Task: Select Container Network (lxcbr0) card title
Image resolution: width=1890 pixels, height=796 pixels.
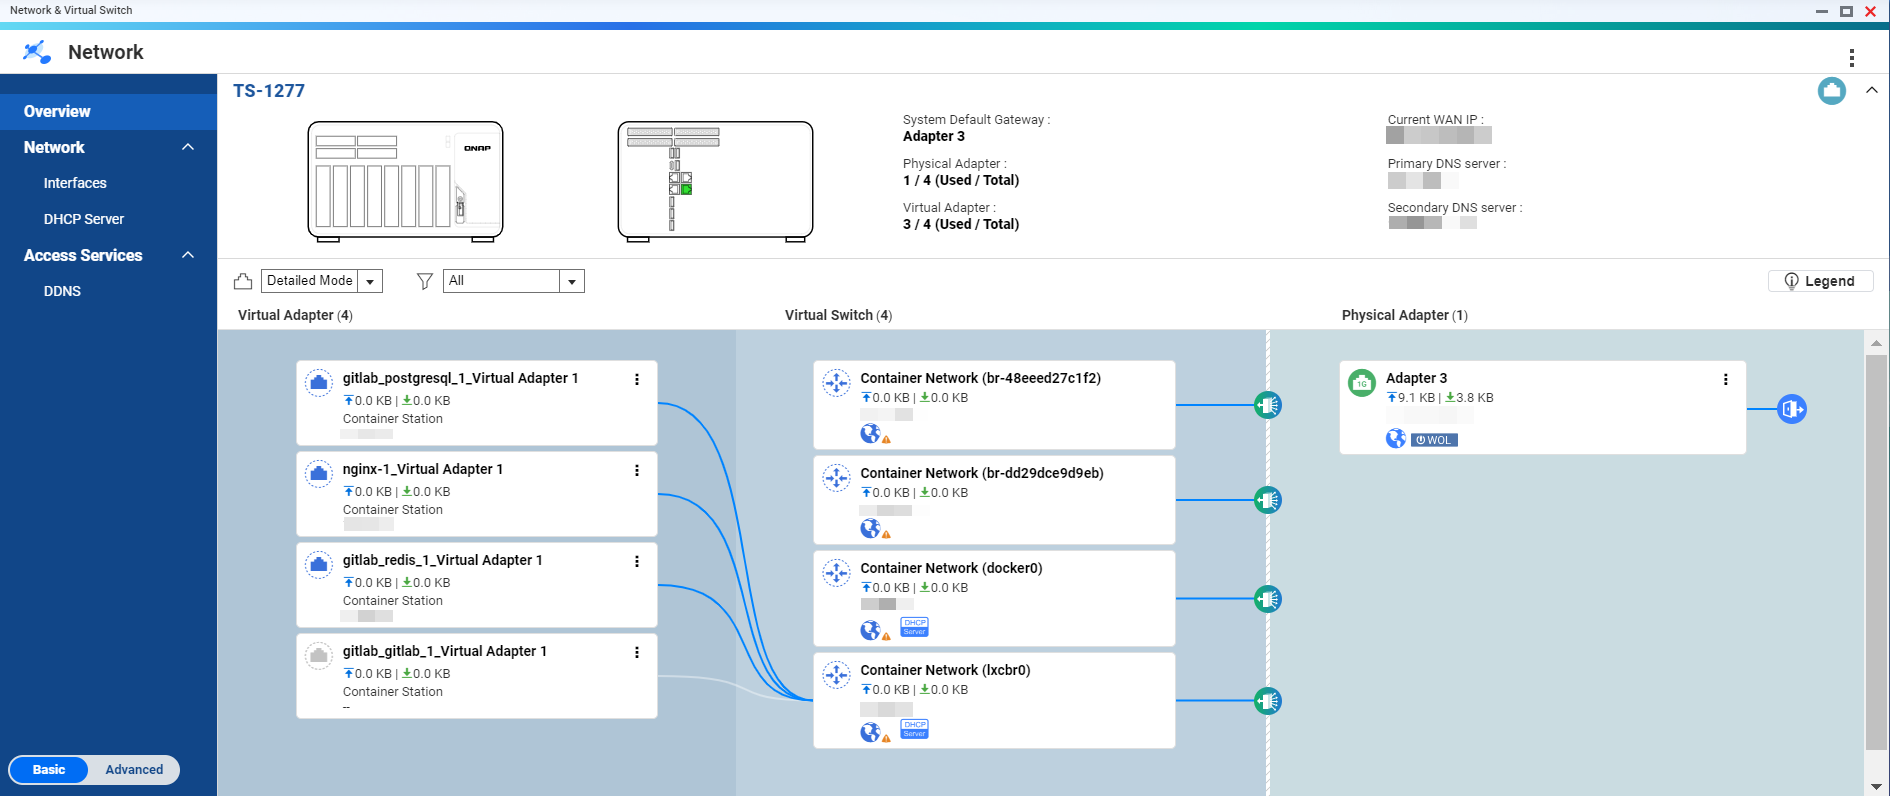Action: click(945, 670)
